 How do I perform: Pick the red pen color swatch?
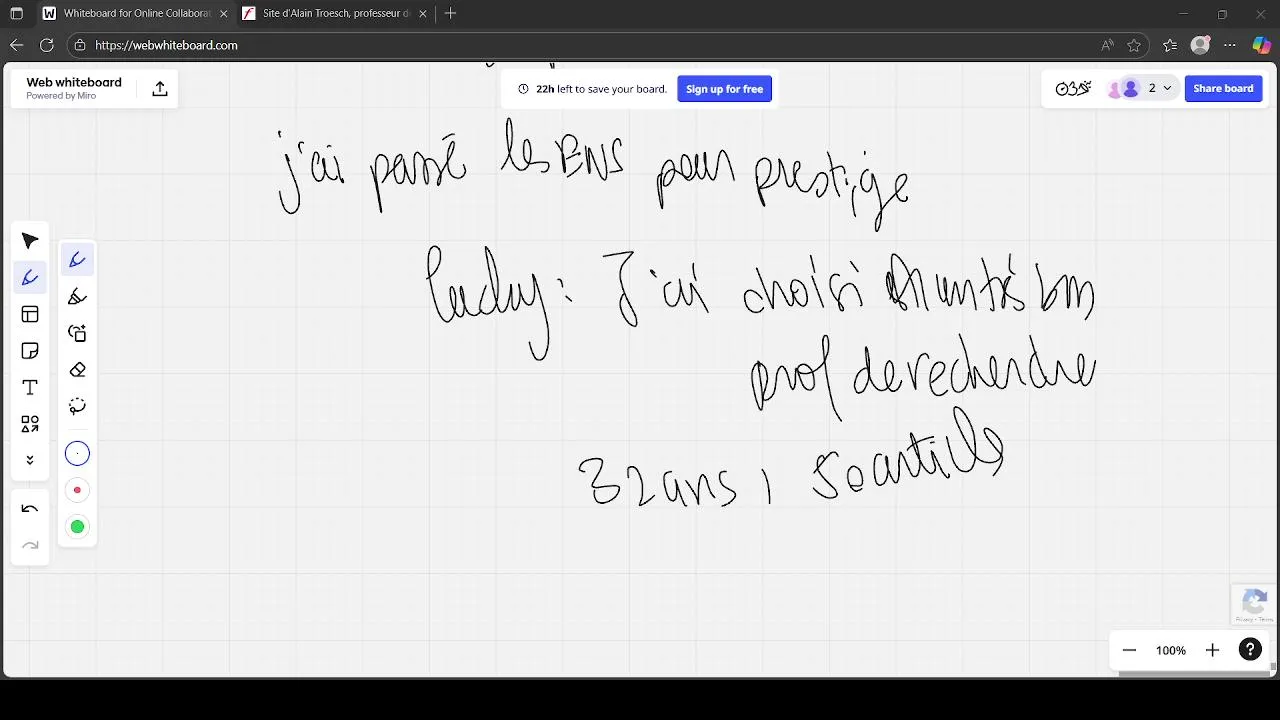77,490
